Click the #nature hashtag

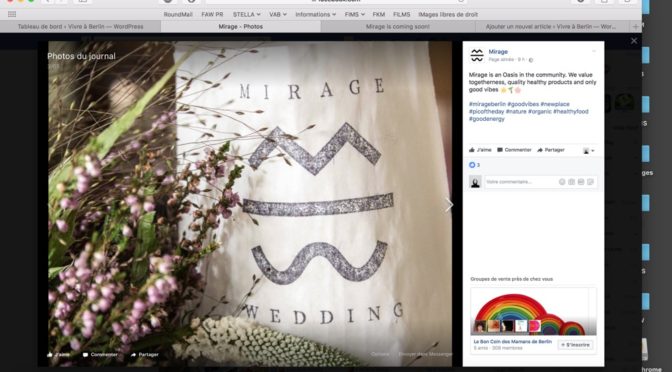516,111
